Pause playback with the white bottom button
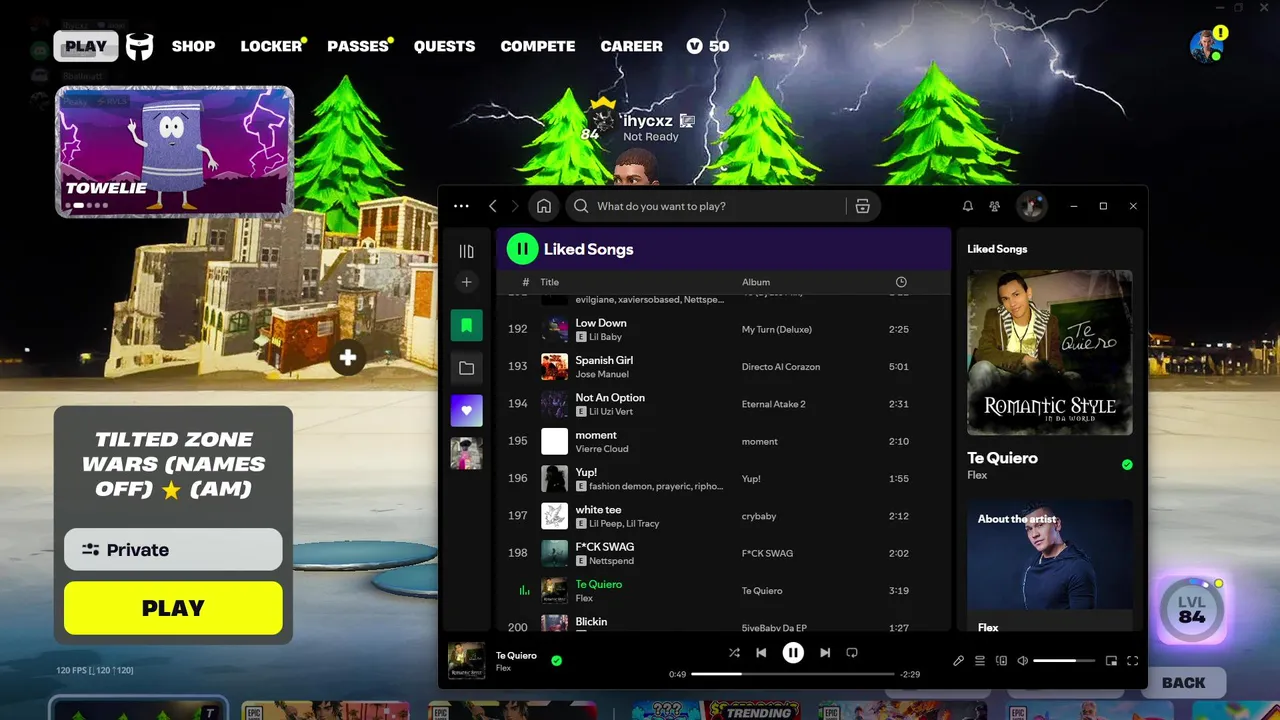 tap(793, 653)
